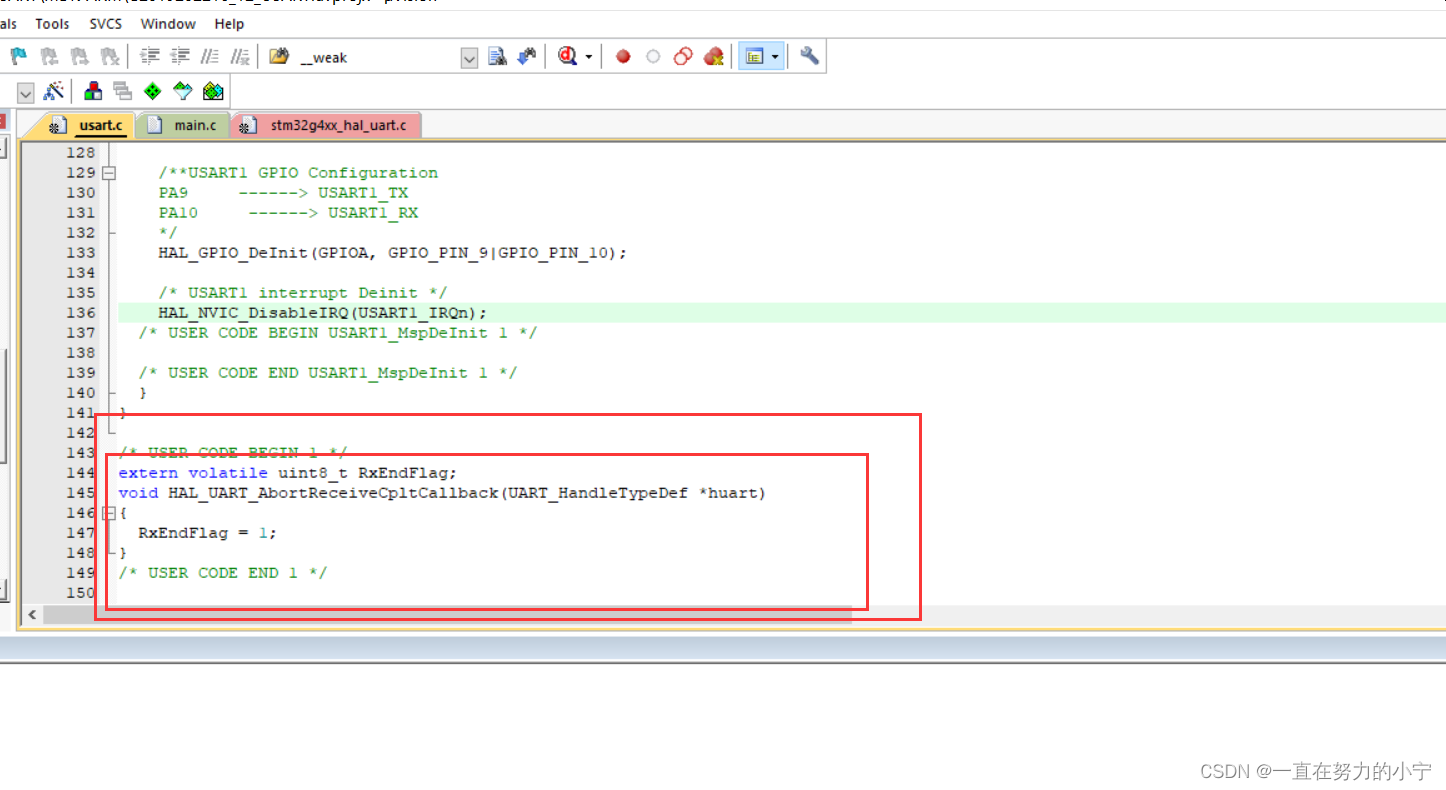Image resolution: width=1446 pixels, height=790 pixels.
Task: Click the extern volatile uint8_t RxEndFlag line
Action: tap(287, 473)
